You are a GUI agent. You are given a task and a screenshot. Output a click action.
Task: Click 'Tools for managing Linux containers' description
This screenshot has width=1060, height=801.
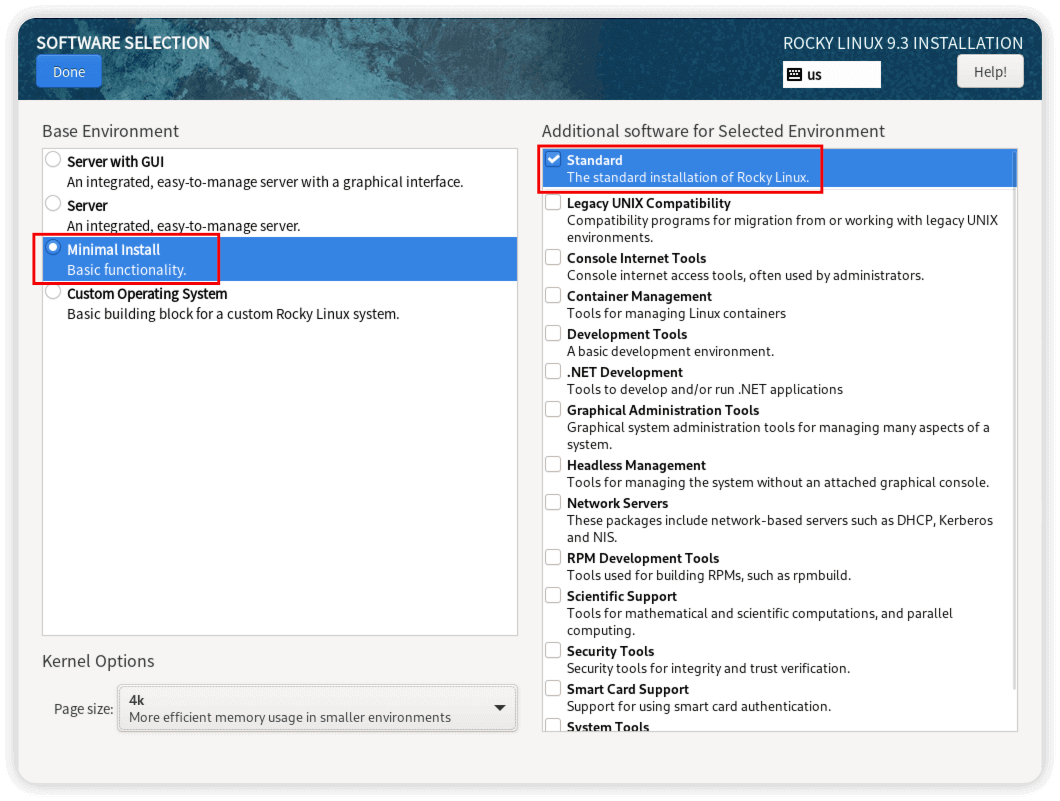(x=676, y=313)
